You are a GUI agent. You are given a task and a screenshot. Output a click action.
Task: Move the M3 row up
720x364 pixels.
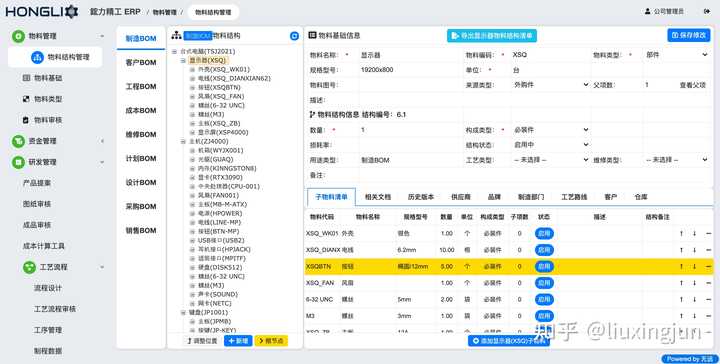[x=681, y=316]
